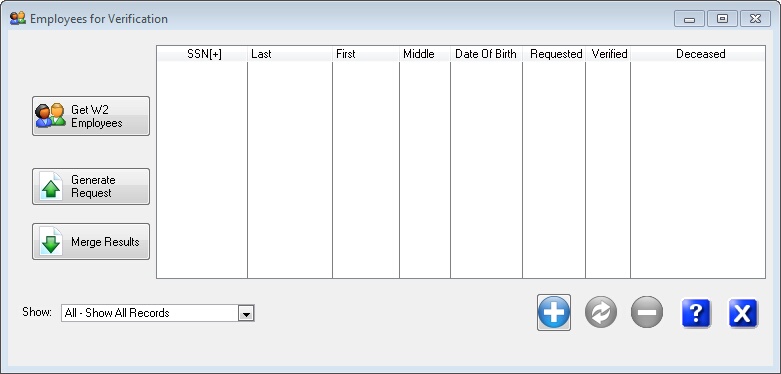Click the Employees for Verification title icon
The height and width of the screenshot is (374, 781).
[x=18, y=19]
